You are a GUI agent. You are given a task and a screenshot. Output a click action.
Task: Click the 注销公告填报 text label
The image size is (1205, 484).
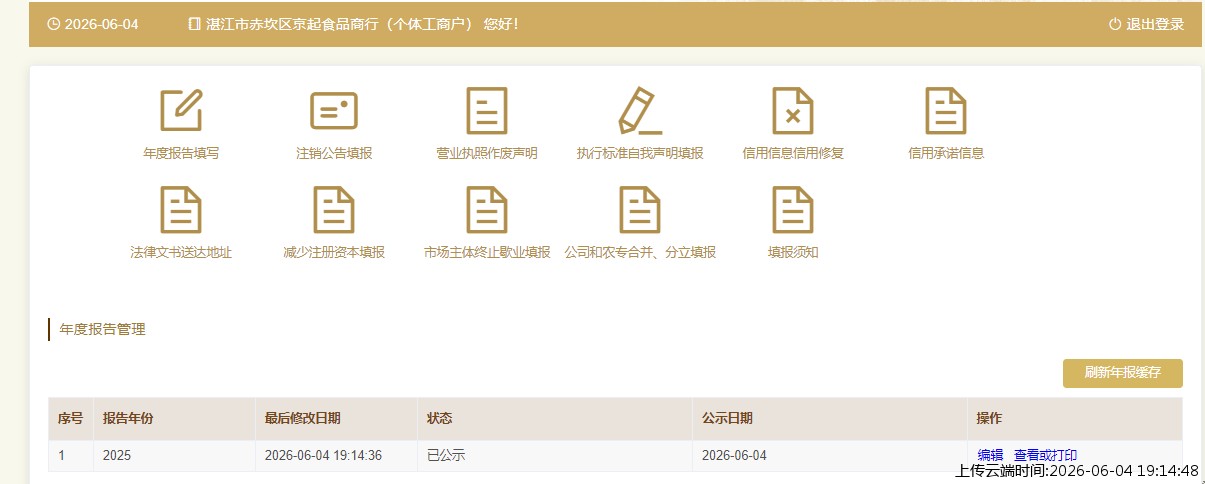tap(334, 153)
